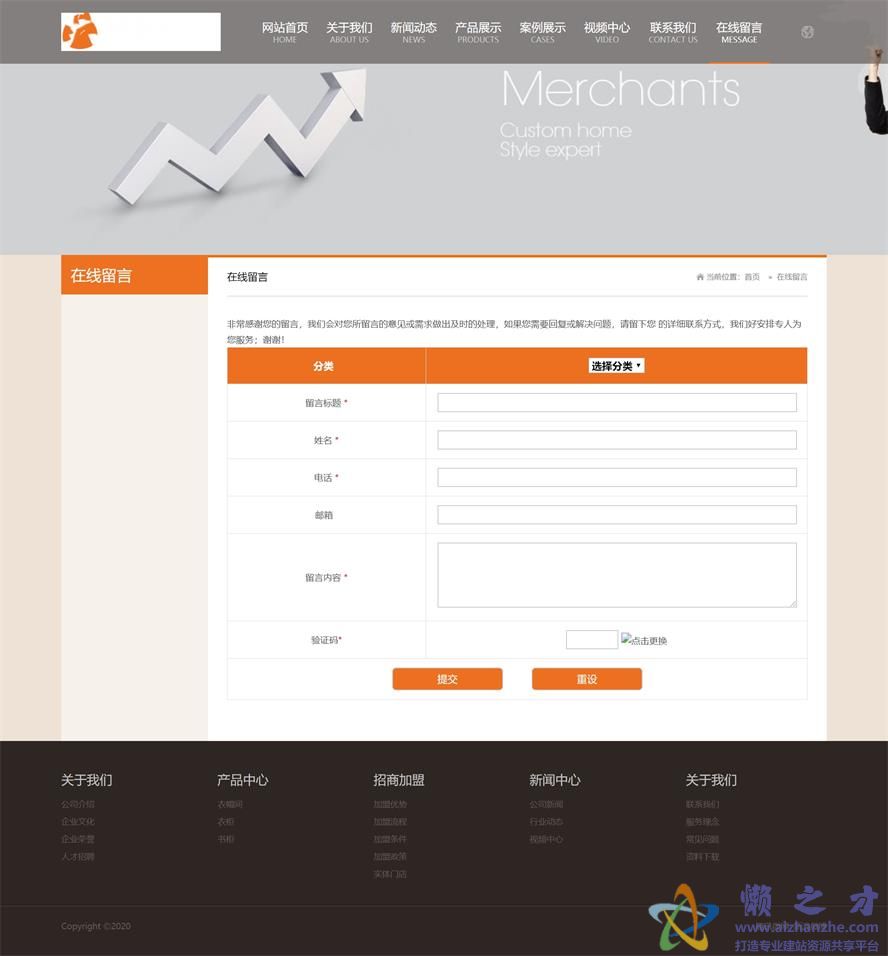Image resolution: width=888 pixels, height=956 pixels.
Task: Click the 验证码 captcha input box
Action: point(591,640)
